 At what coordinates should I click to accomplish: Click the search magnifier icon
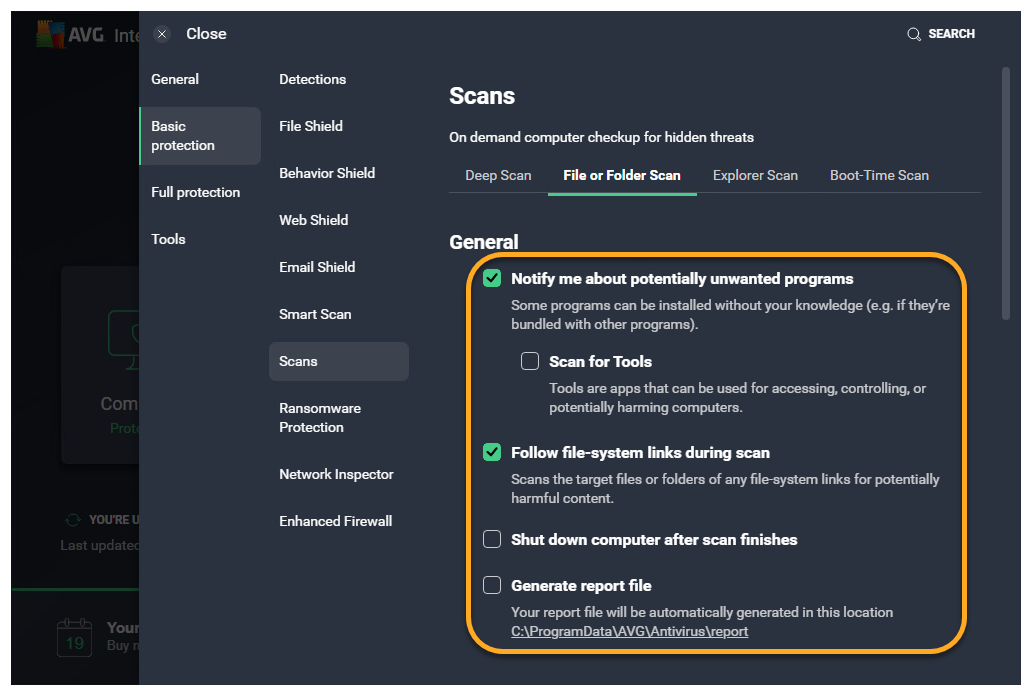coord(914,34)
